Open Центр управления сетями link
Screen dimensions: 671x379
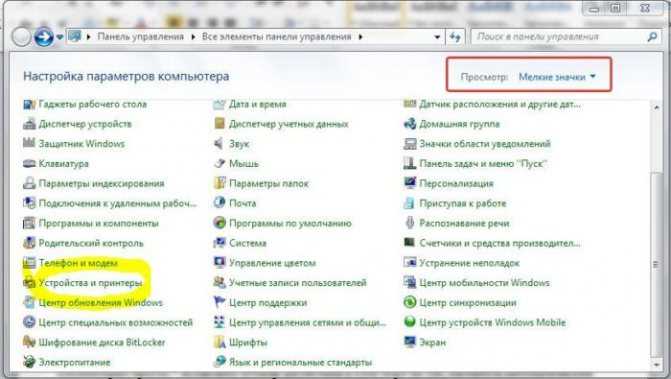(x=307, y=323)
